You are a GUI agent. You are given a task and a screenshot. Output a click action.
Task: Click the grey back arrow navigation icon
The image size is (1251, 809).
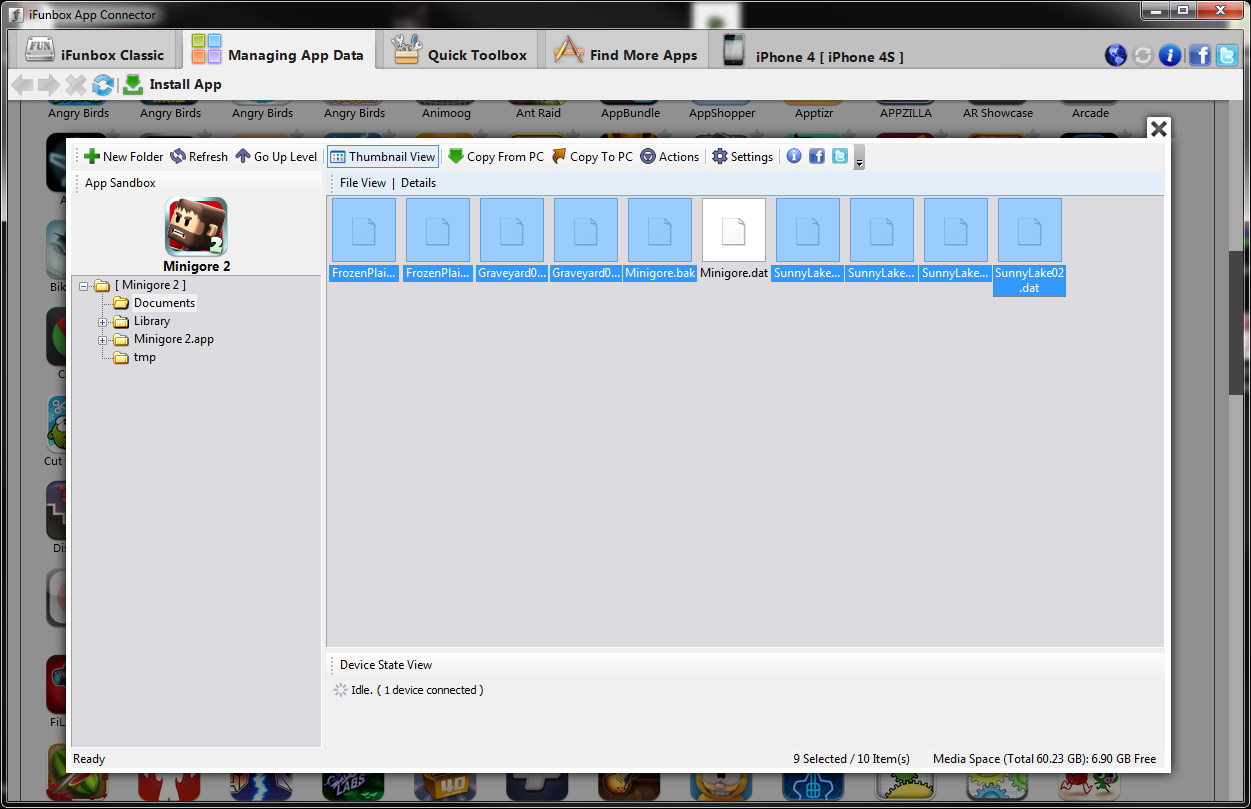(x=22, y=85)
